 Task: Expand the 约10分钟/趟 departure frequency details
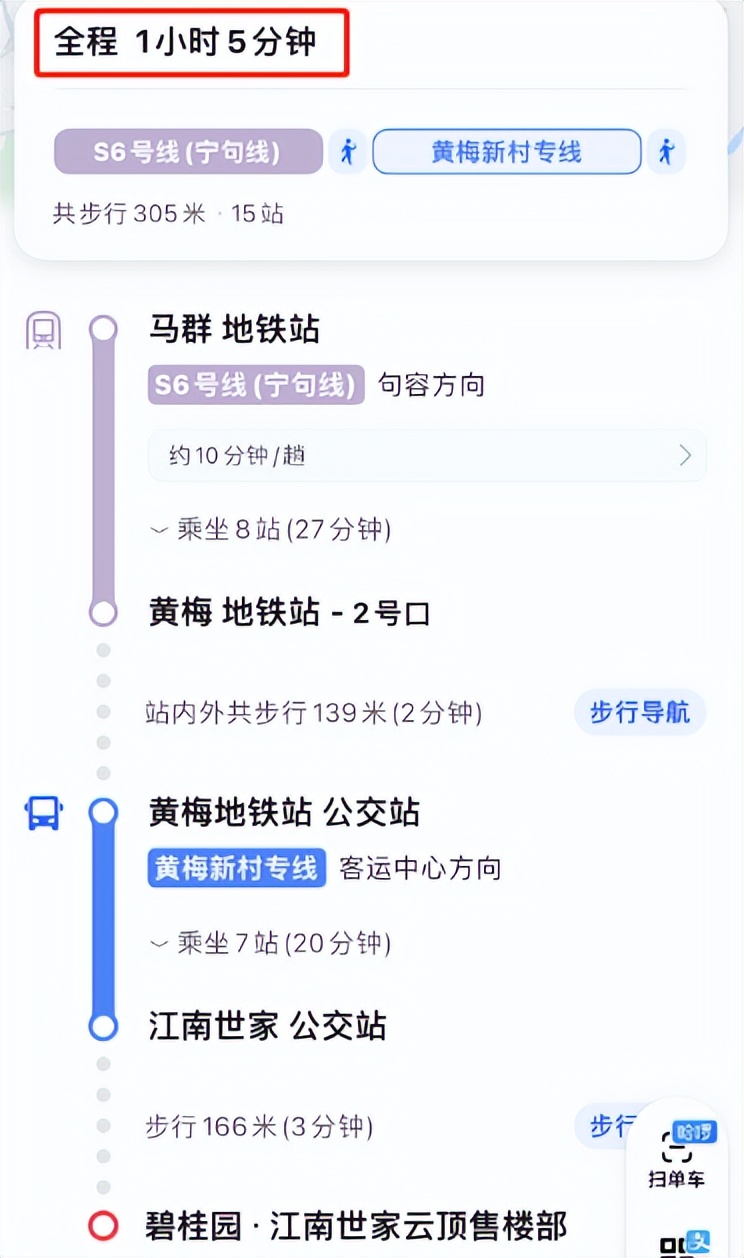pos(427,456)
